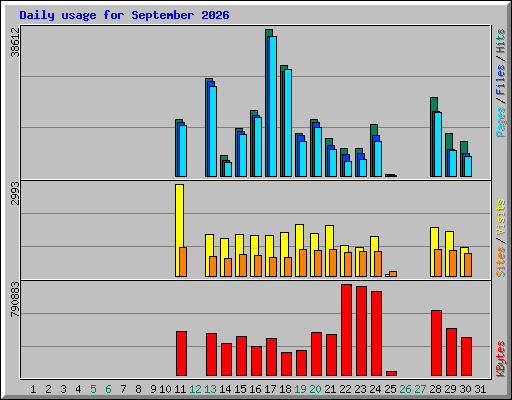Select the cyan pages bar for day 16
Image resolution: width=512 pixels, height=400 pixels.
[258, 147]
